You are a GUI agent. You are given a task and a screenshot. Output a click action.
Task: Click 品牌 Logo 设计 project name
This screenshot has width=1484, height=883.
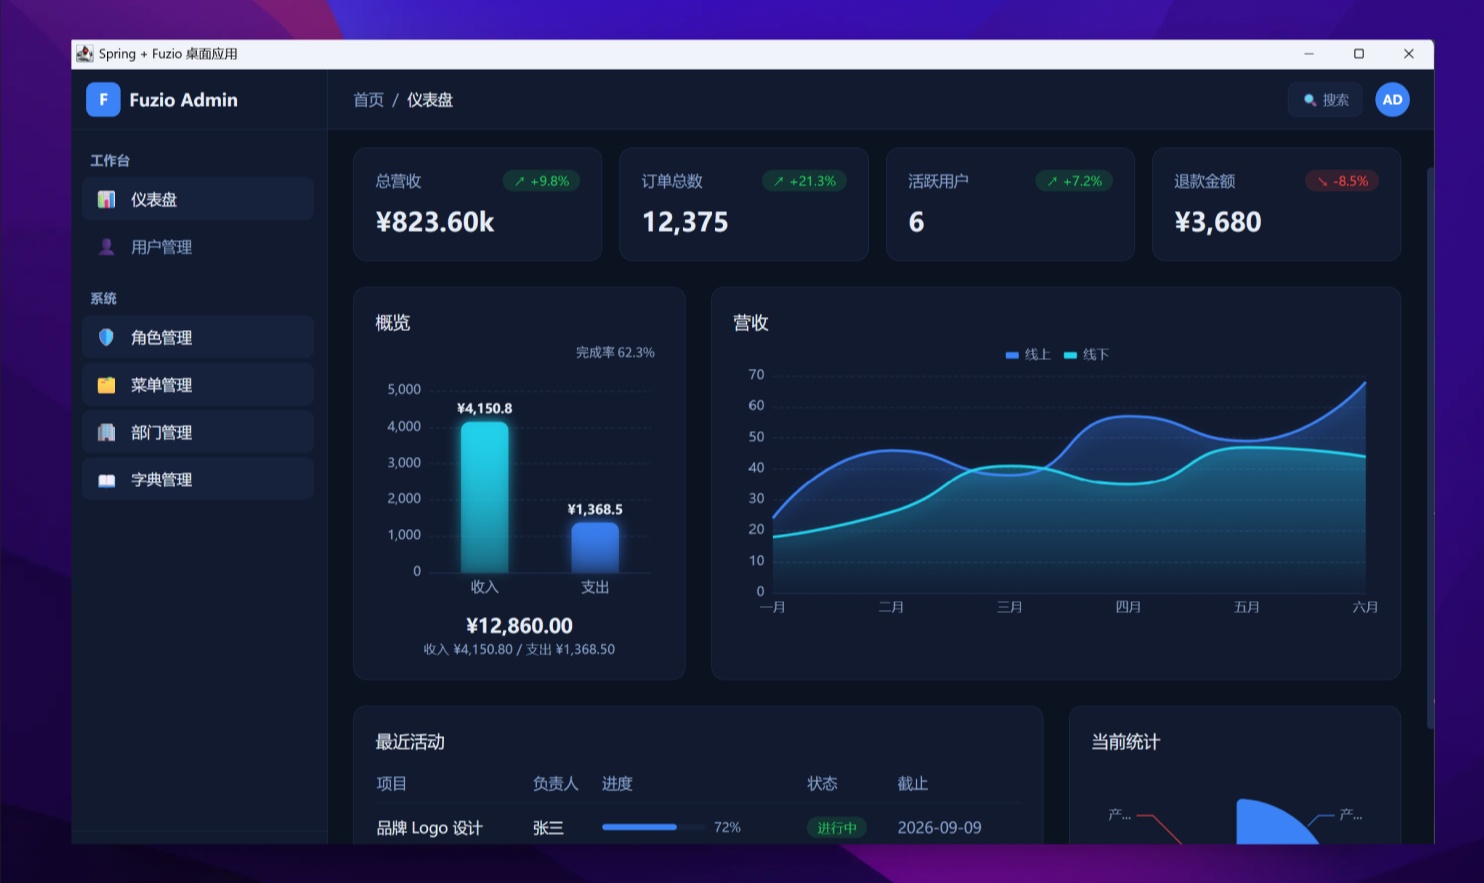[x=429, y=828]
